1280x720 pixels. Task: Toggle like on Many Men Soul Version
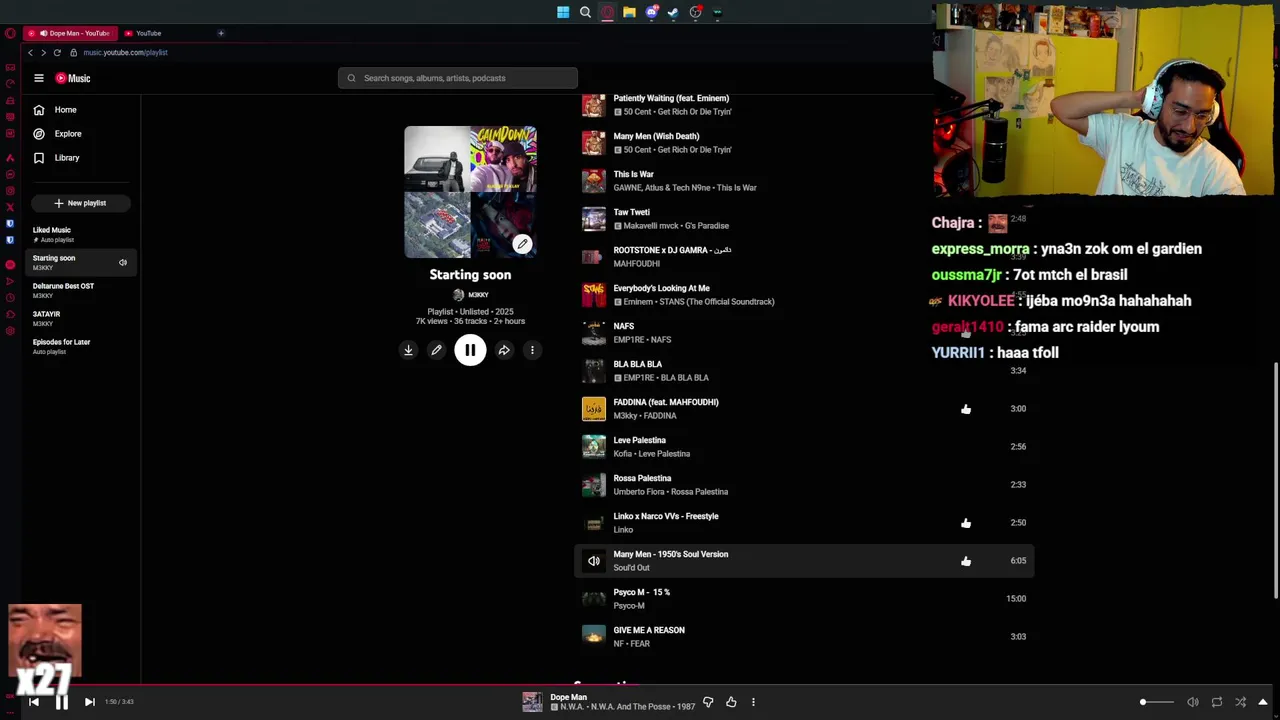click(966, 561)
